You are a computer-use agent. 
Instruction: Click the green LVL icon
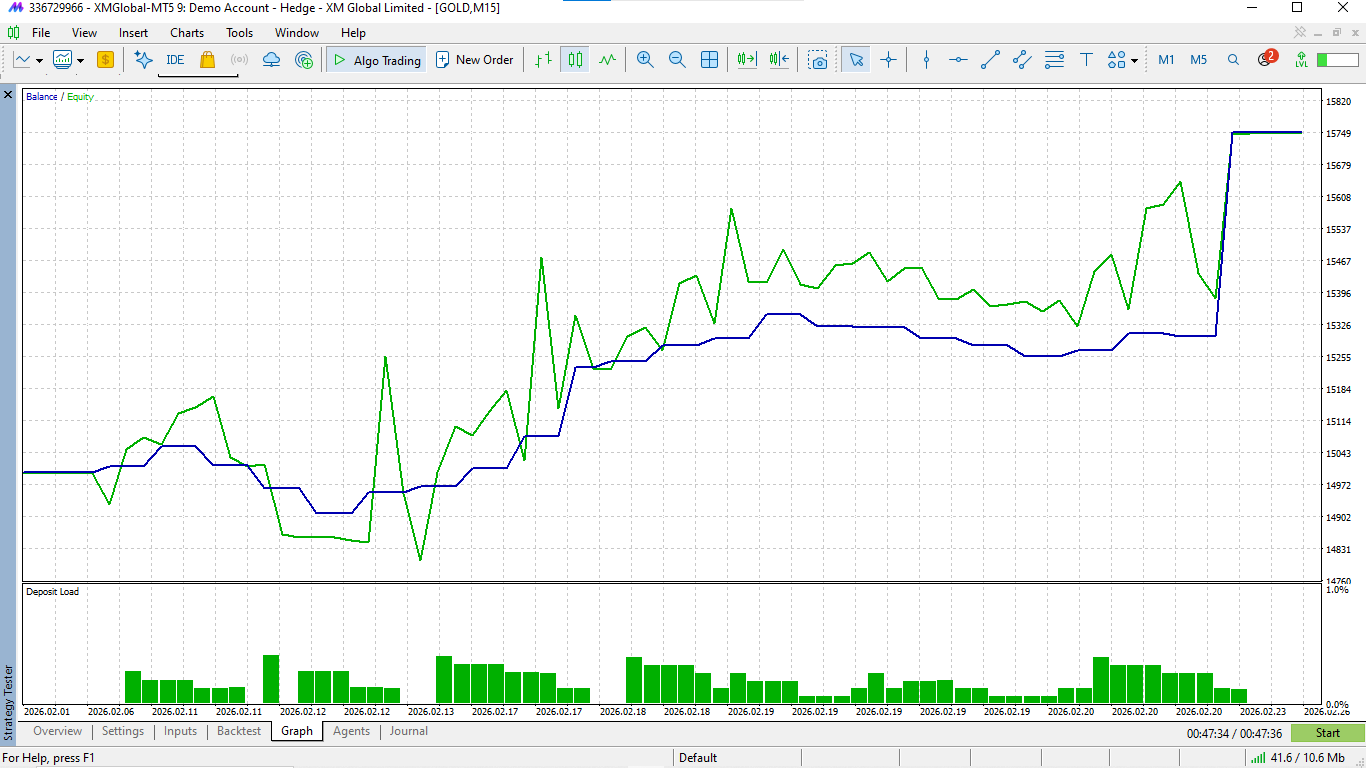pyautogui.click(x=1301, y=60)
